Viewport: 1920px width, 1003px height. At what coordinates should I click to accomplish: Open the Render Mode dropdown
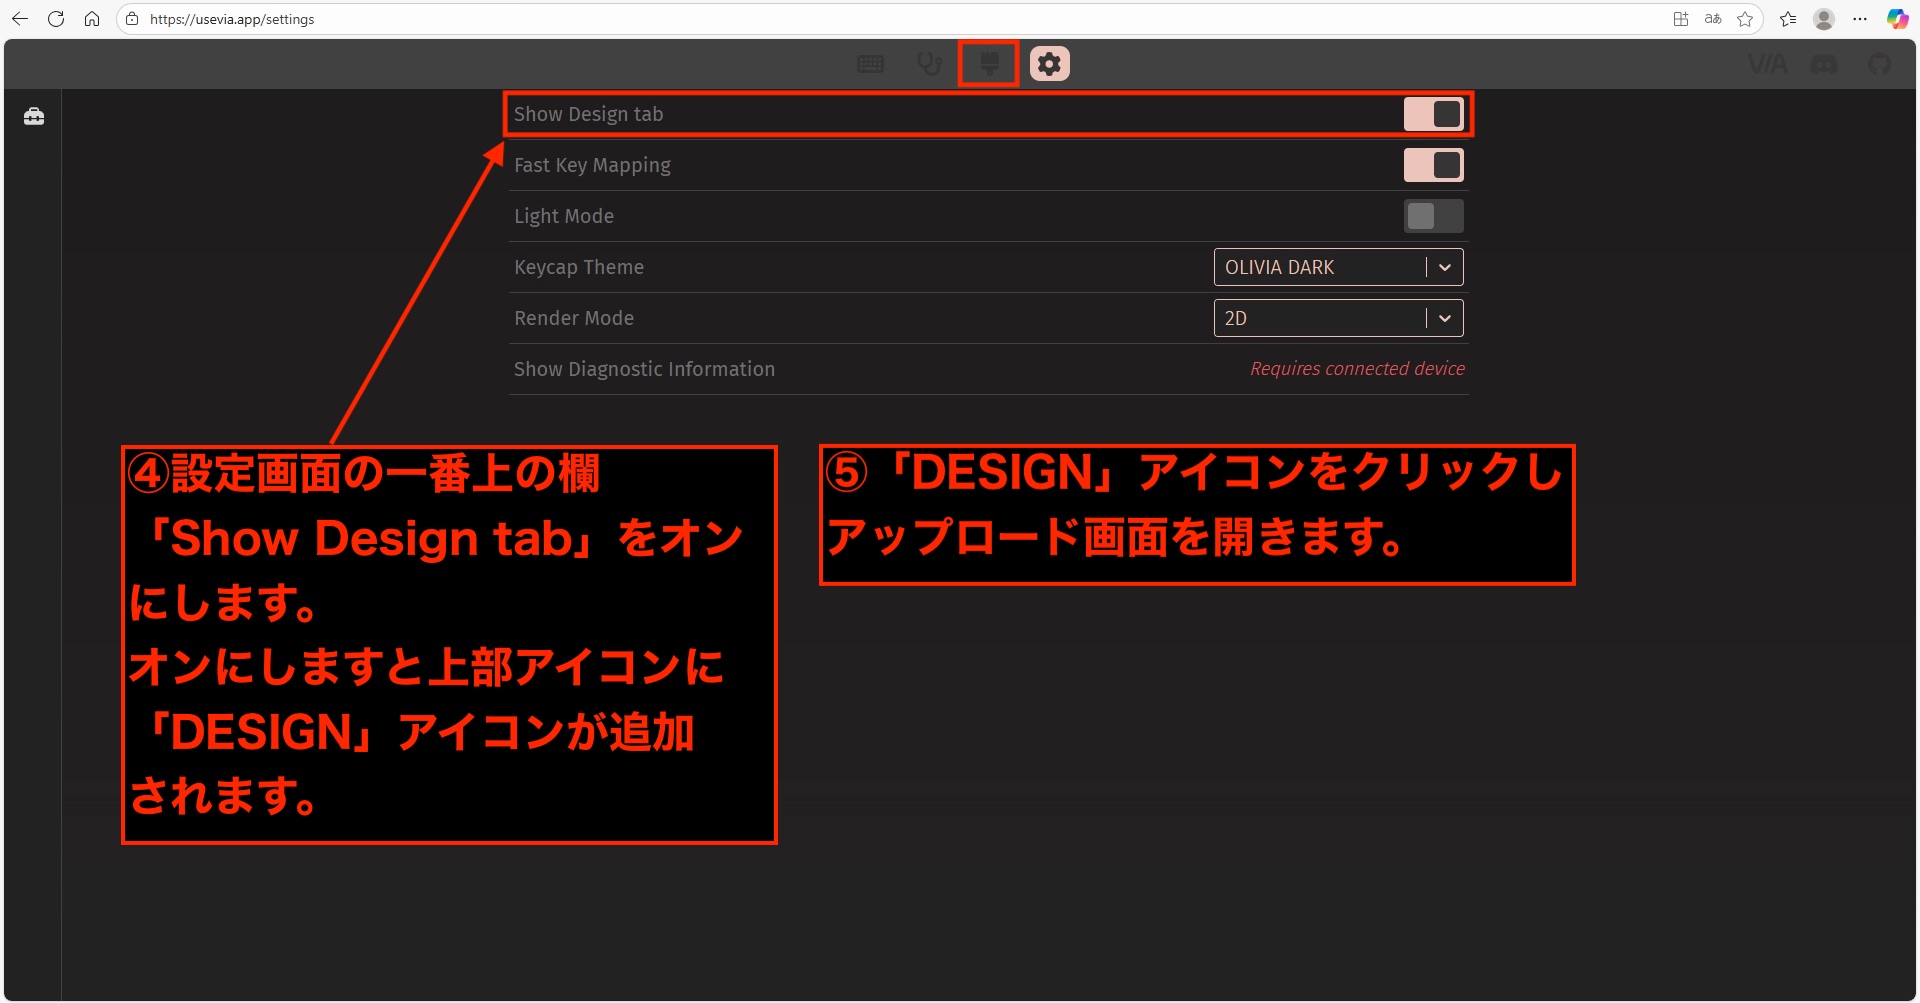click(x=1320, y=318)
